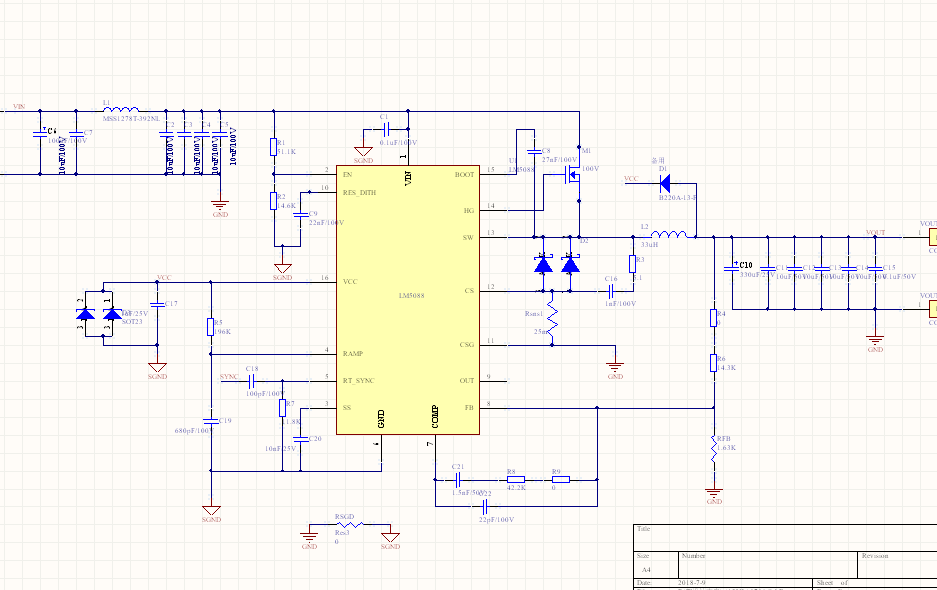Image resolution: width=937 pixels, height=590 pixels.
Task: Click the VCC label beside D1
Action: [x=631, y=179]
